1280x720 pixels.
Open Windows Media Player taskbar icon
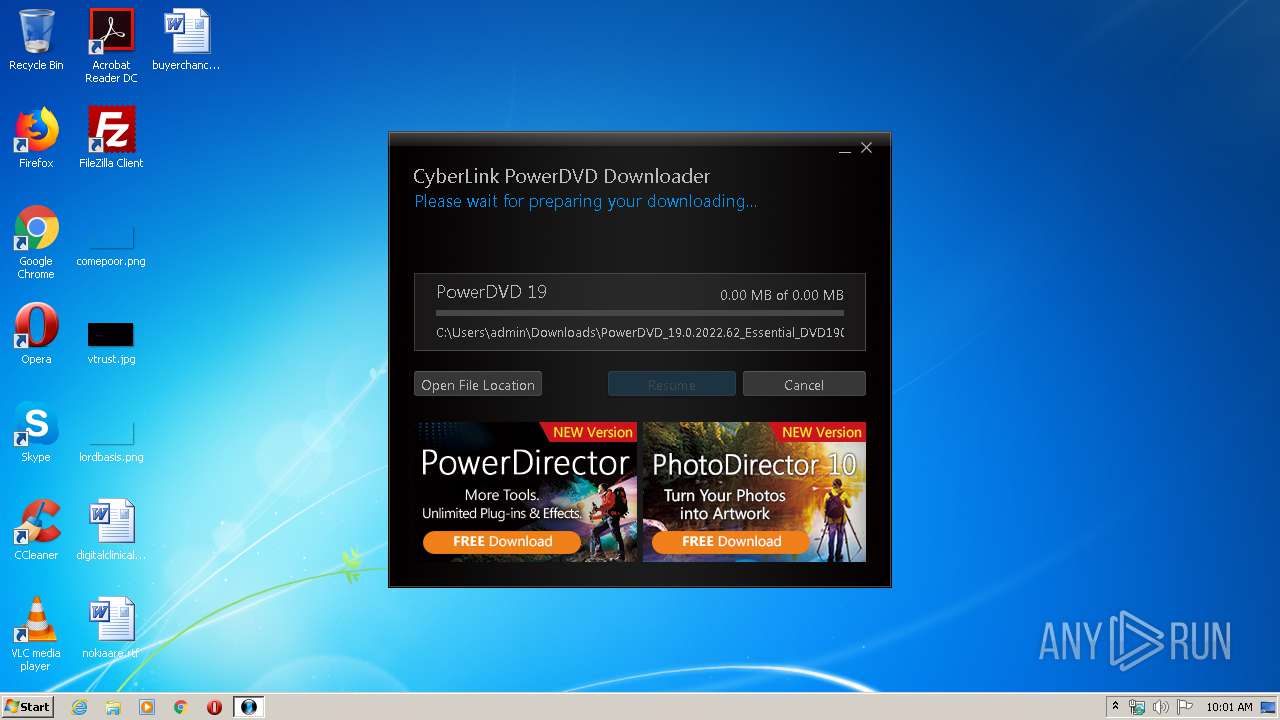(147, 707)
